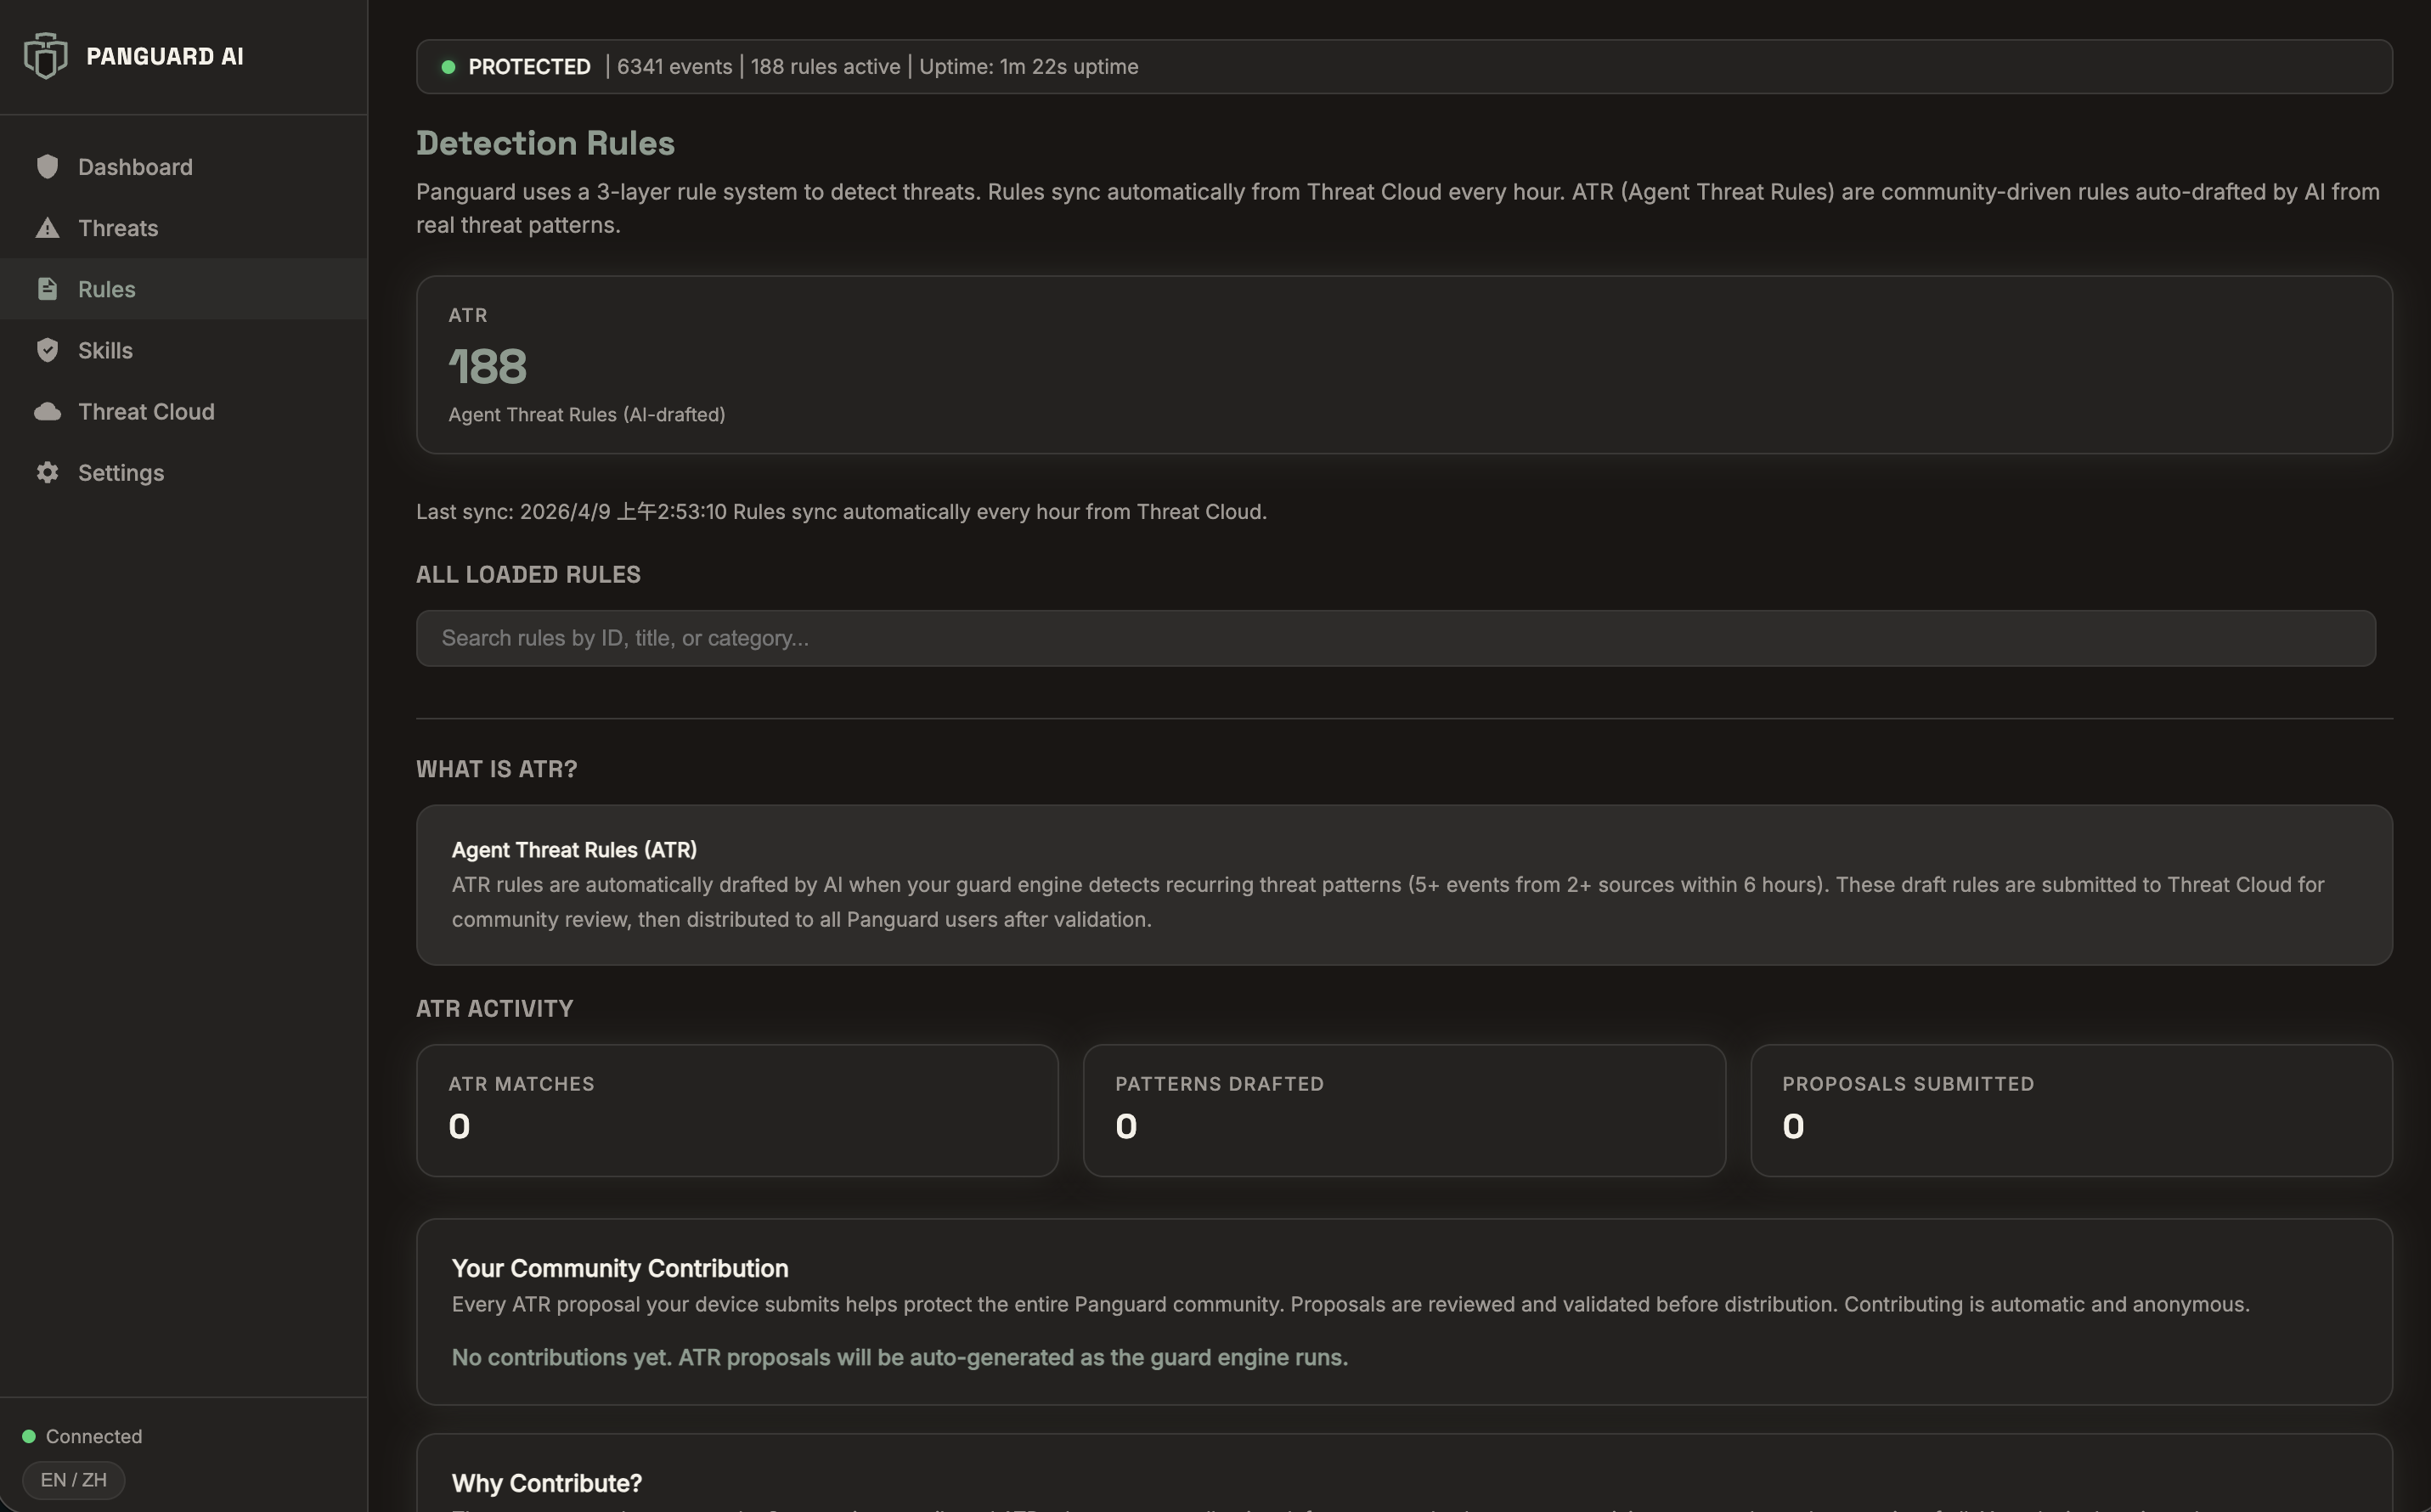Click the green Connected status dot
The height and width of the screenshot is (1512, 2431).
click(29, 1437)
